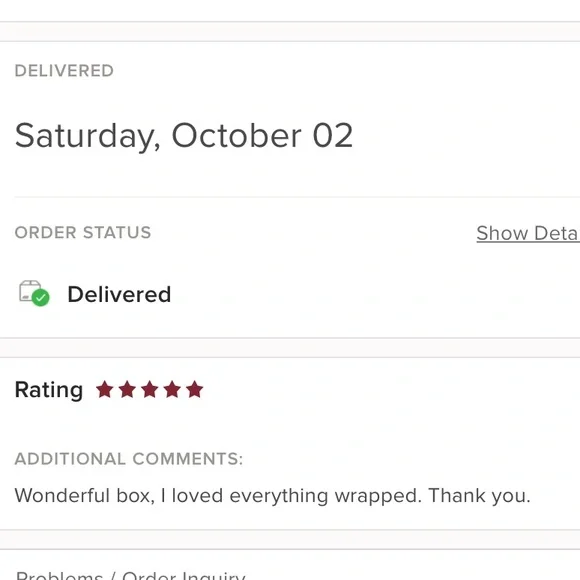Image resolution: width=580 pixels, height=580 pixels.
Task: Select the first rating star
Action: tap(105, 390)
